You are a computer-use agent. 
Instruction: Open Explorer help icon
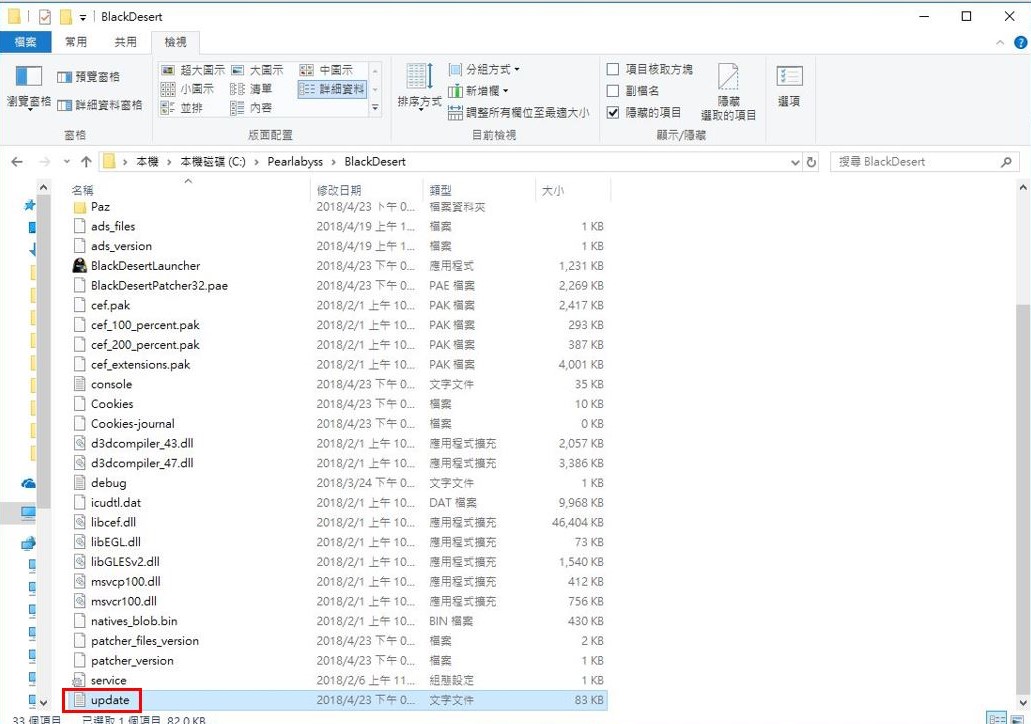coord(1020,43)
